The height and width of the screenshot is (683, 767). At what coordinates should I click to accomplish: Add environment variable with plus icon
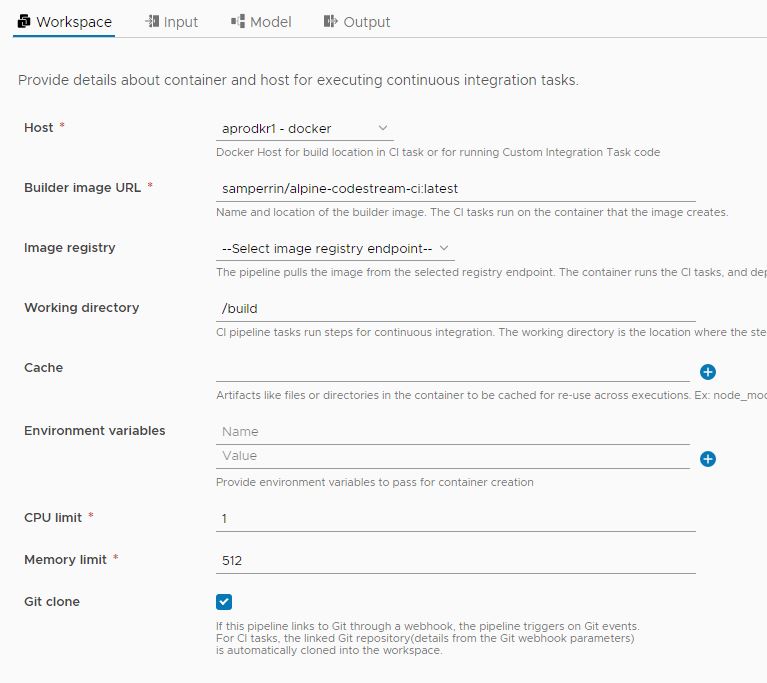[x=707, y=459]
